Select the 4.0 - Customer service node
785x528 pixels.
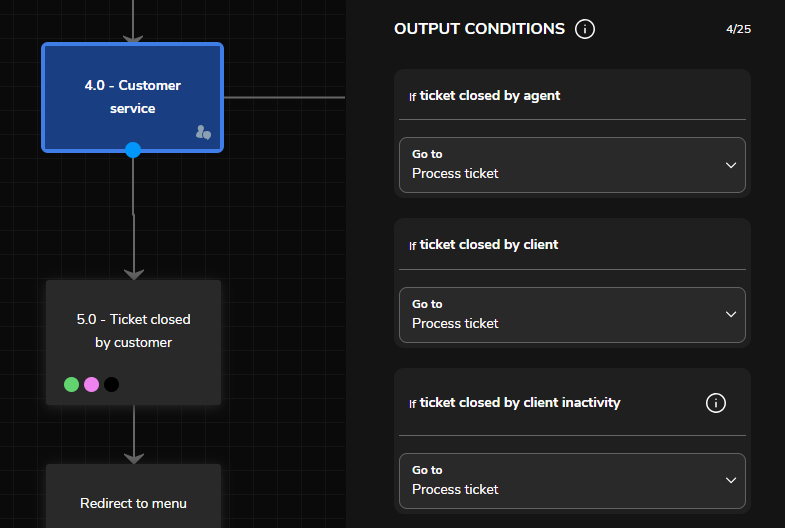(132, 97)
